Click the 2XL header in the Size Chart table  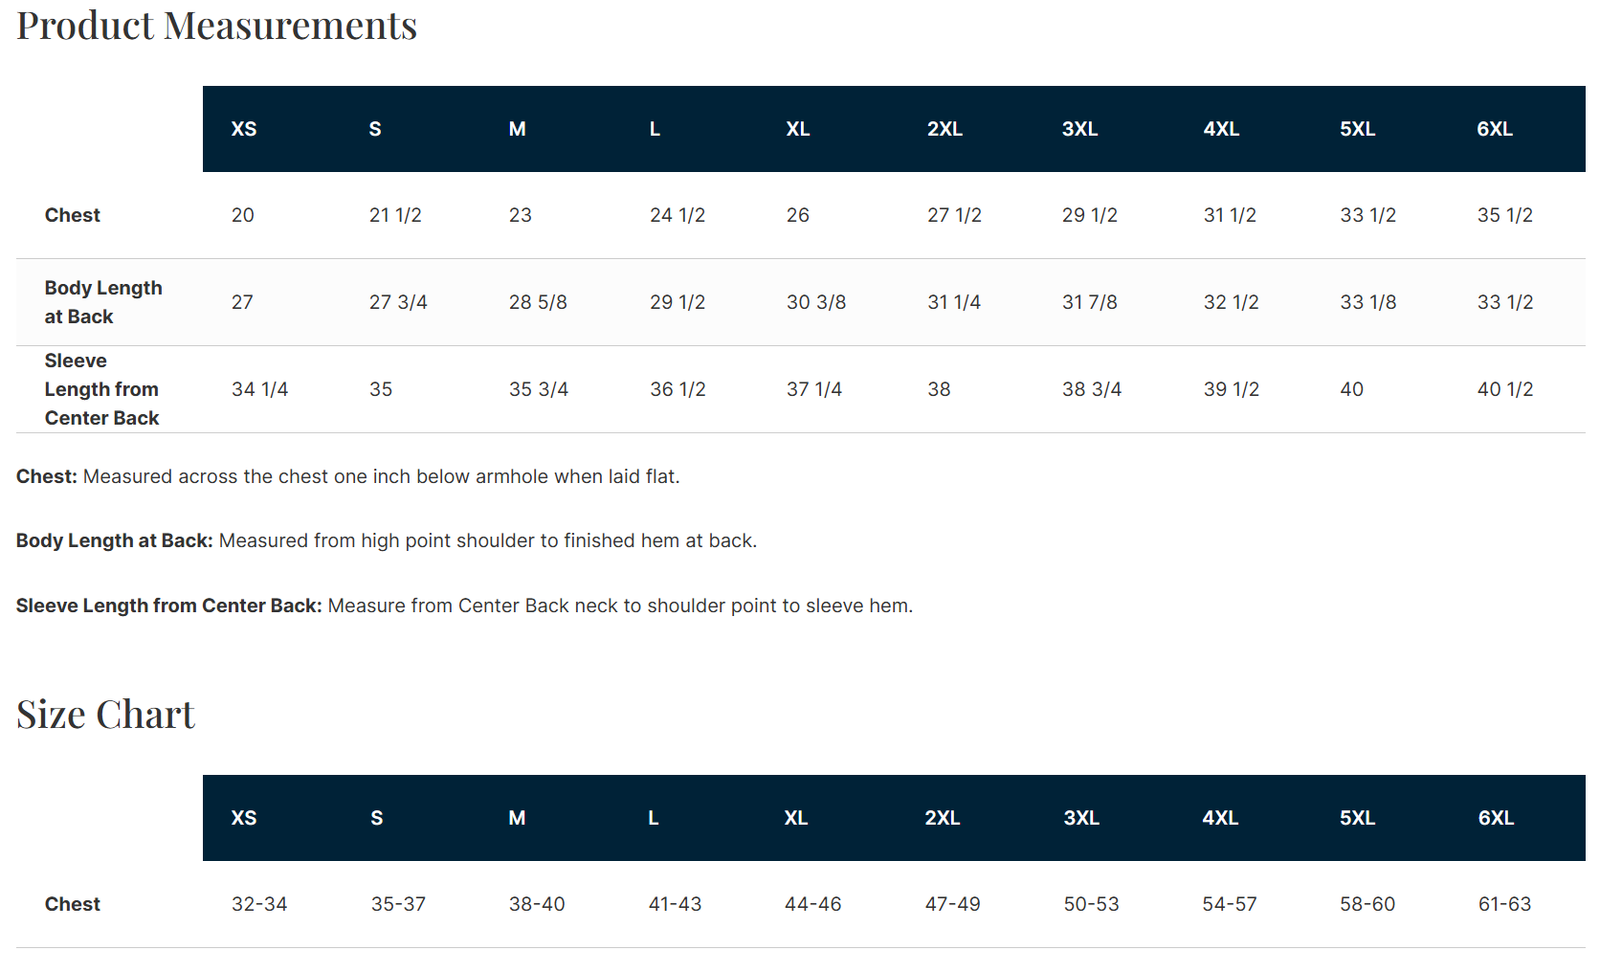tap(942, 818)
